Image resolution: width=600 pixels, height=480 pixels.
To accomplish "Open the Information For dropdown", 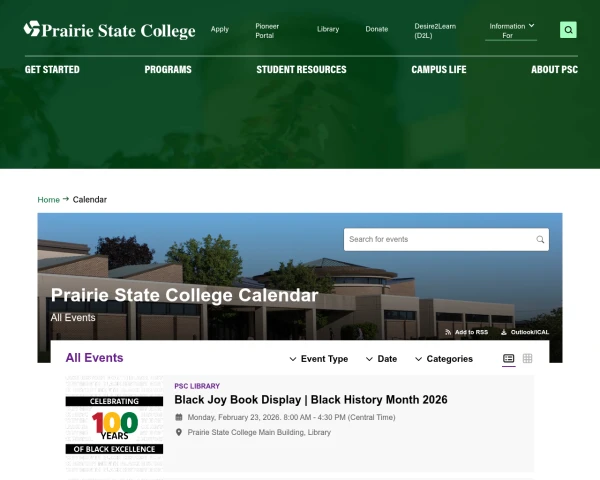I will pyautogui.click(x=511, y=31).
